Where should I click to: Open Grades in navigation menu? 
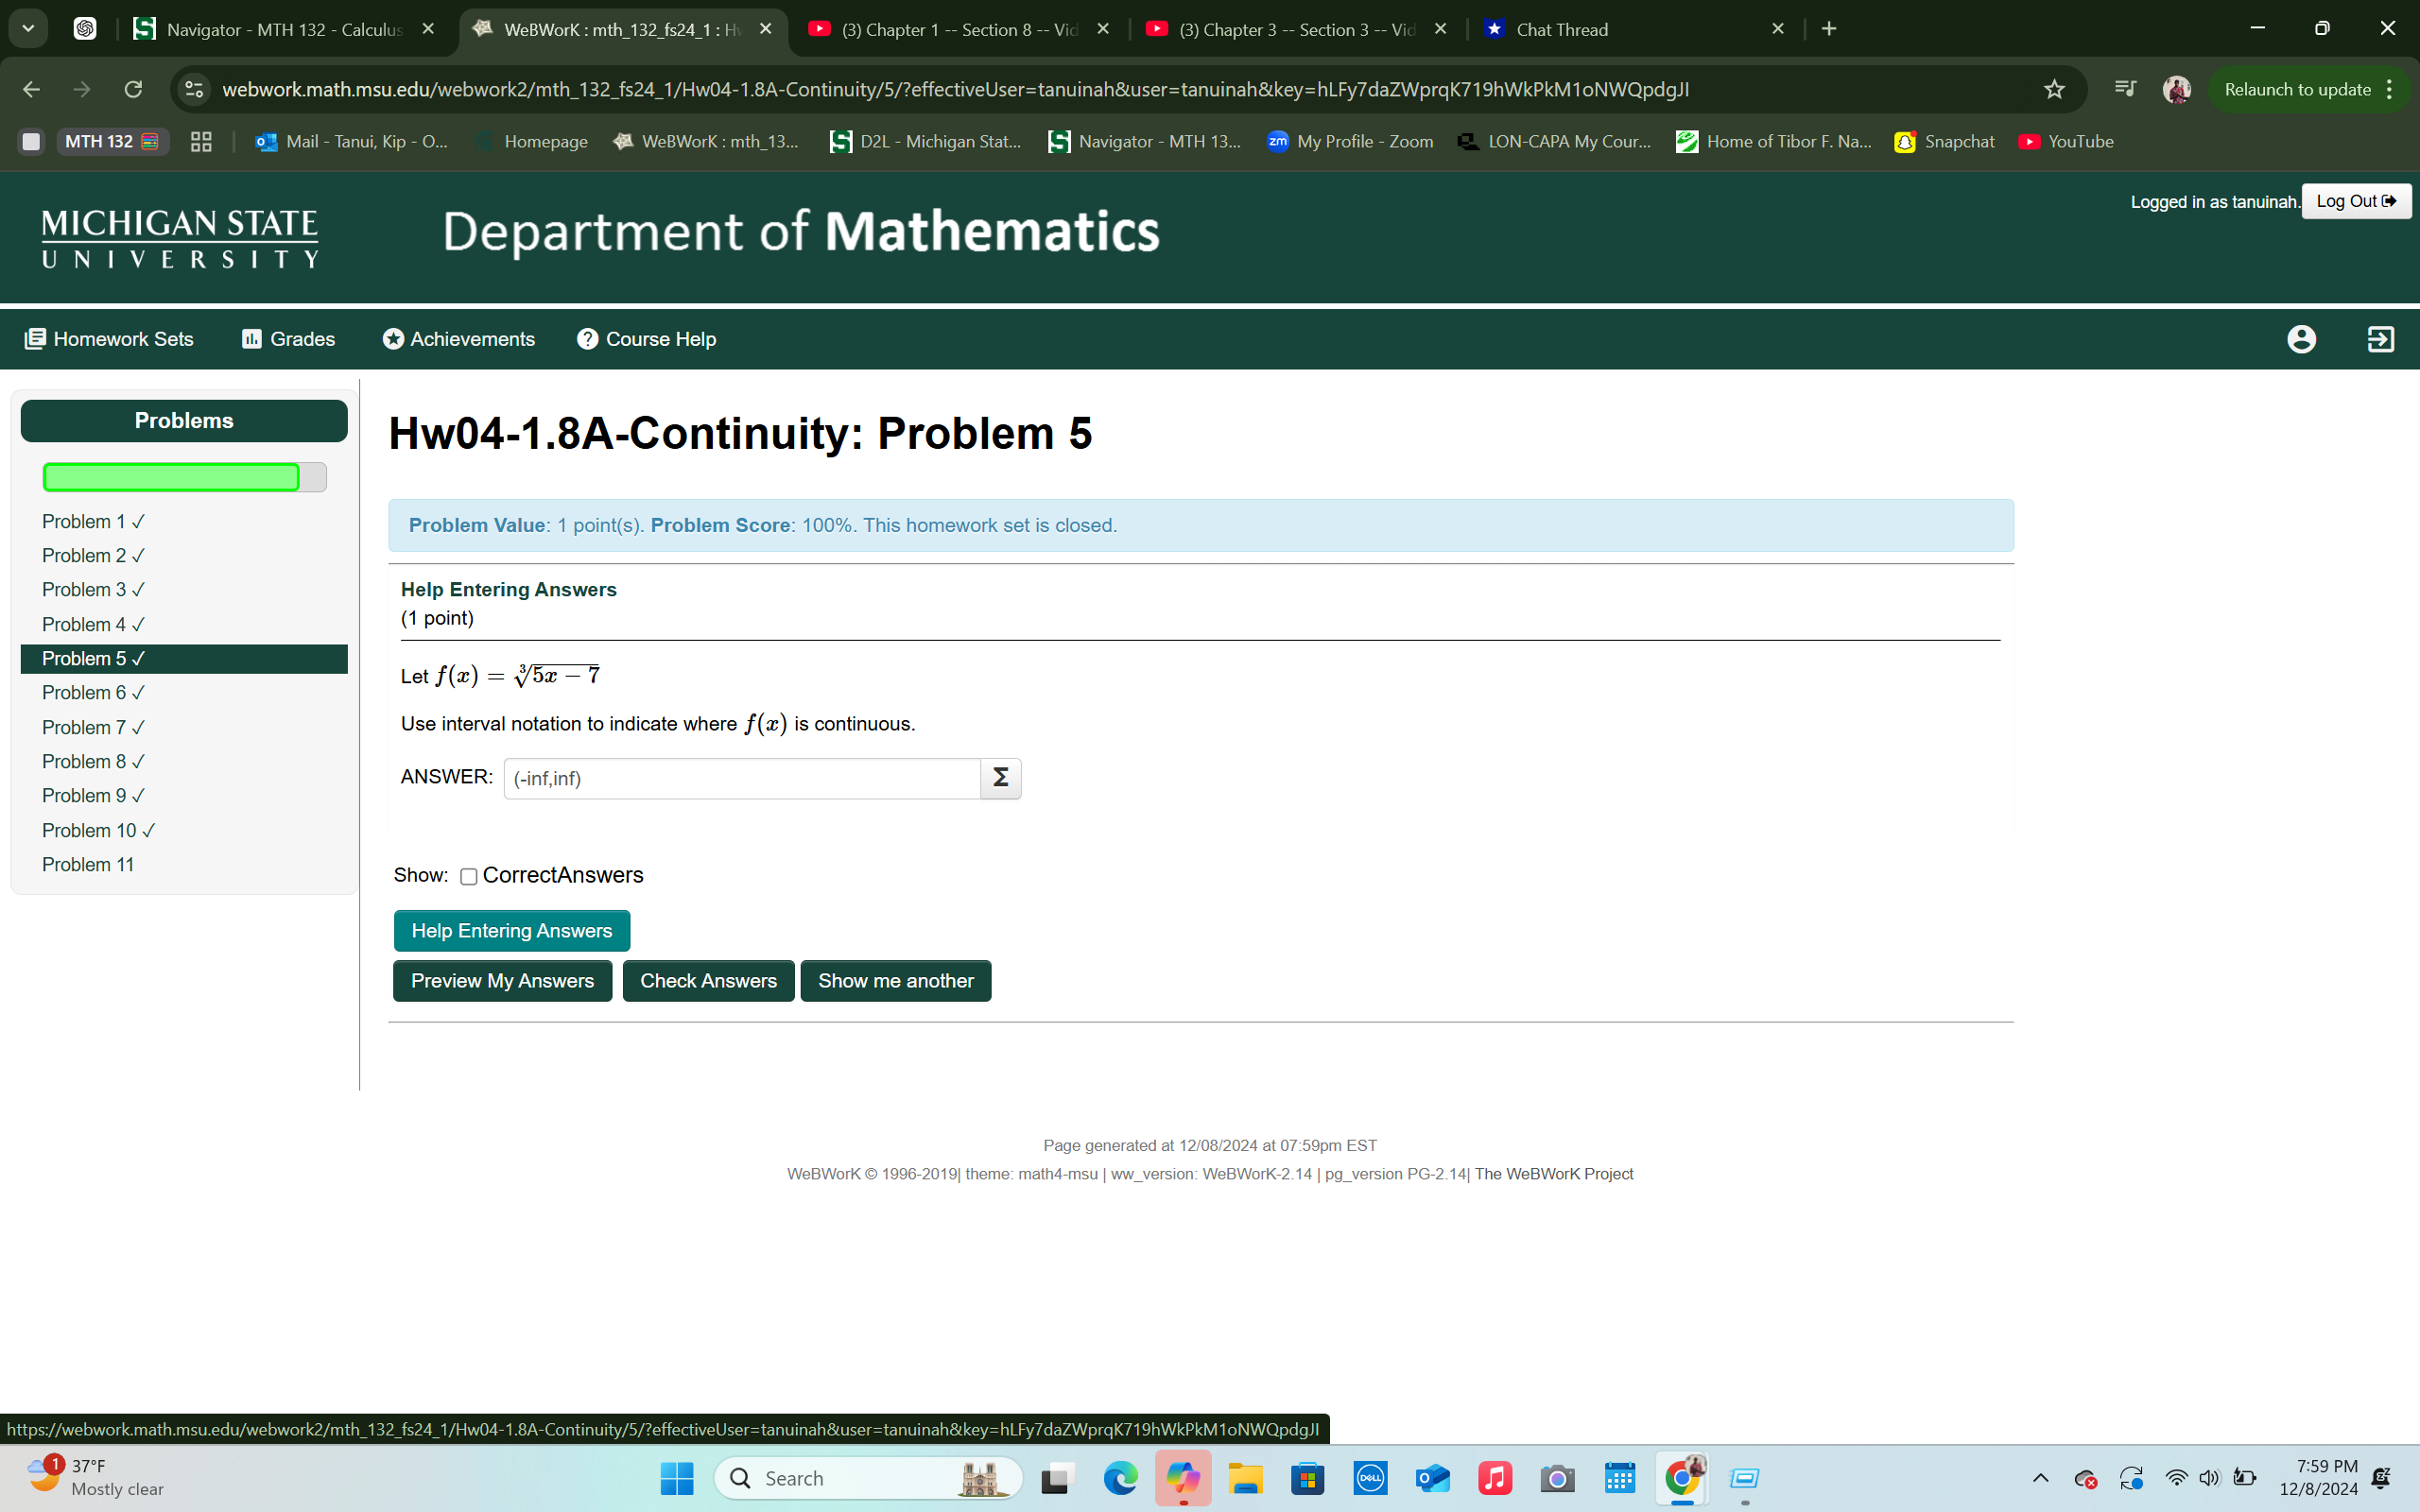tap(288, 339)
